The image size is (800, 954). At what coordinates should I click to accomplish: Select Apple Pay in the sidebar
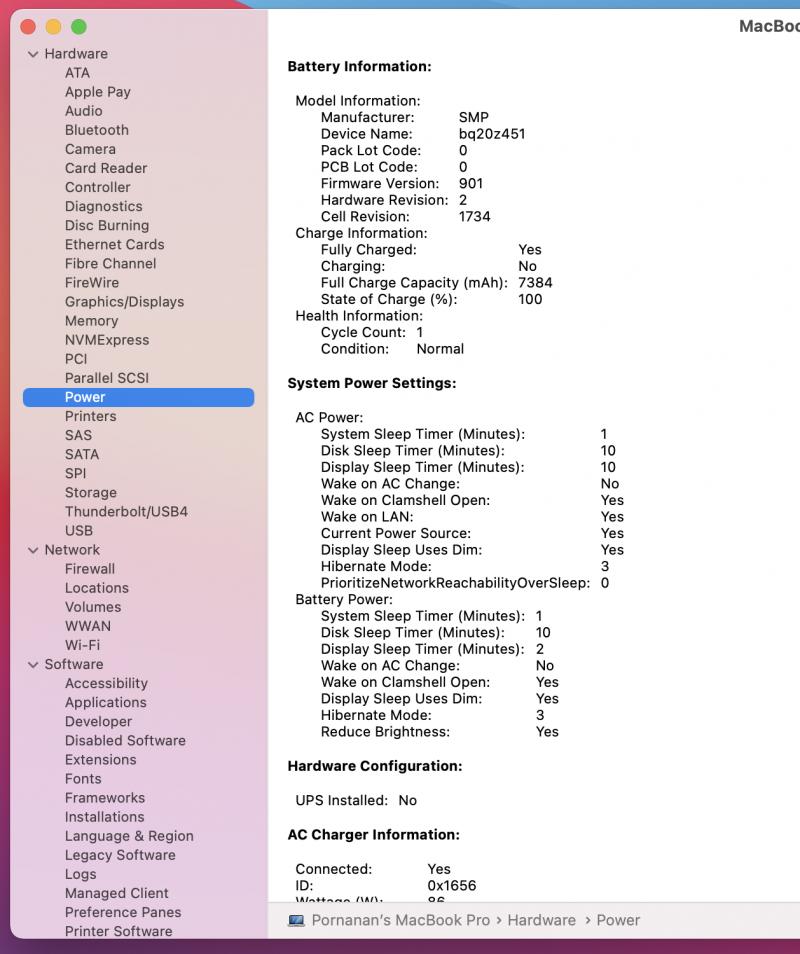pos(98,92)
